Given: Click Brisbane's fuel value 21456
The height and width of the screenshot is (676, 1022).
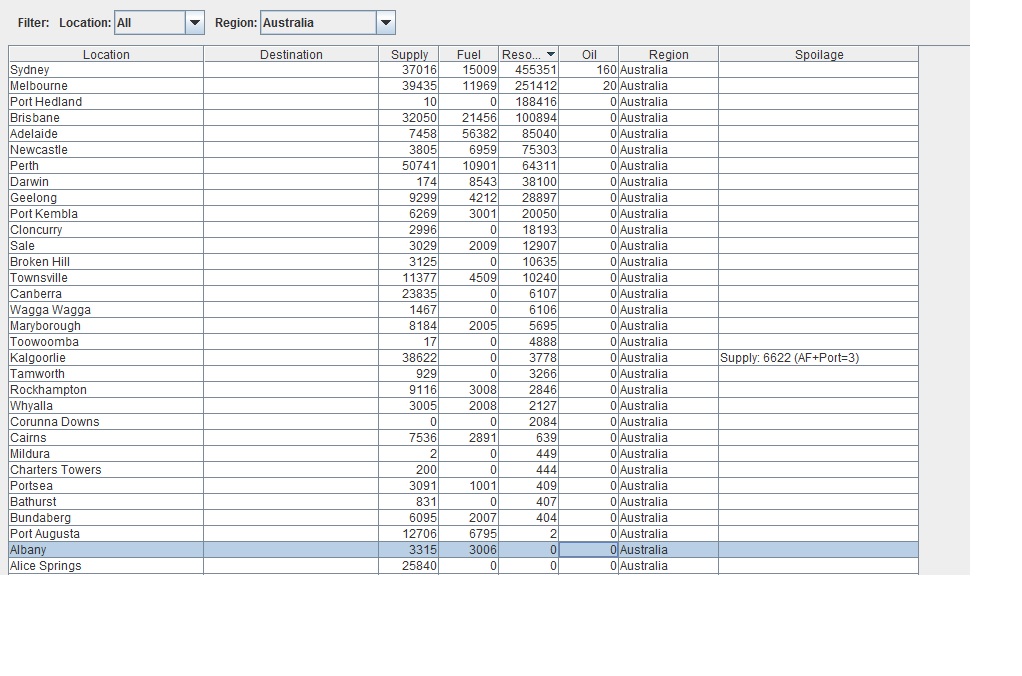Looking at the screenshot, I should point(479,118).
